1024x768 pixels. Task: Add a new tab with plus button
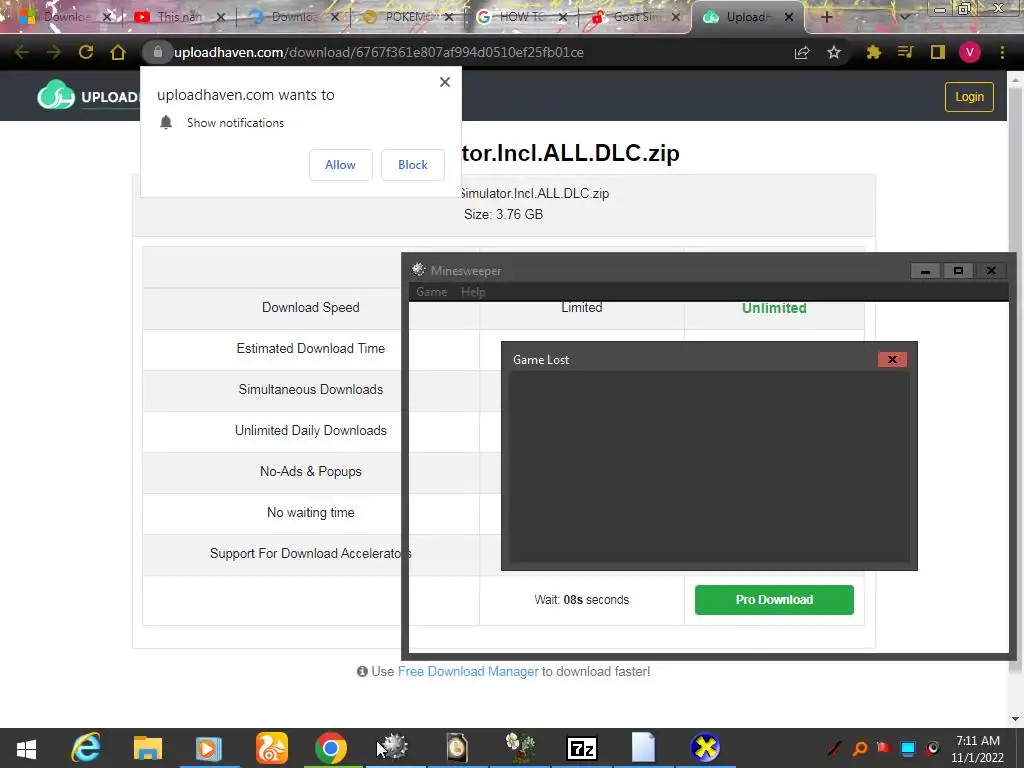(826, 17)
